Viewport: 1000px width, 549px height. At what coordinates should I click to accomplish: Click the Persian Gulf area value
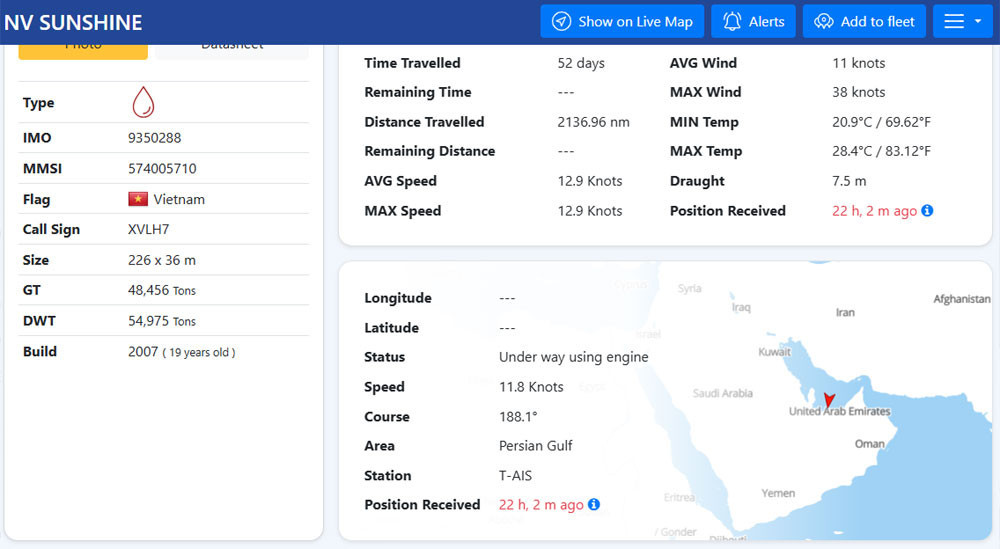(x=536, y=446)
